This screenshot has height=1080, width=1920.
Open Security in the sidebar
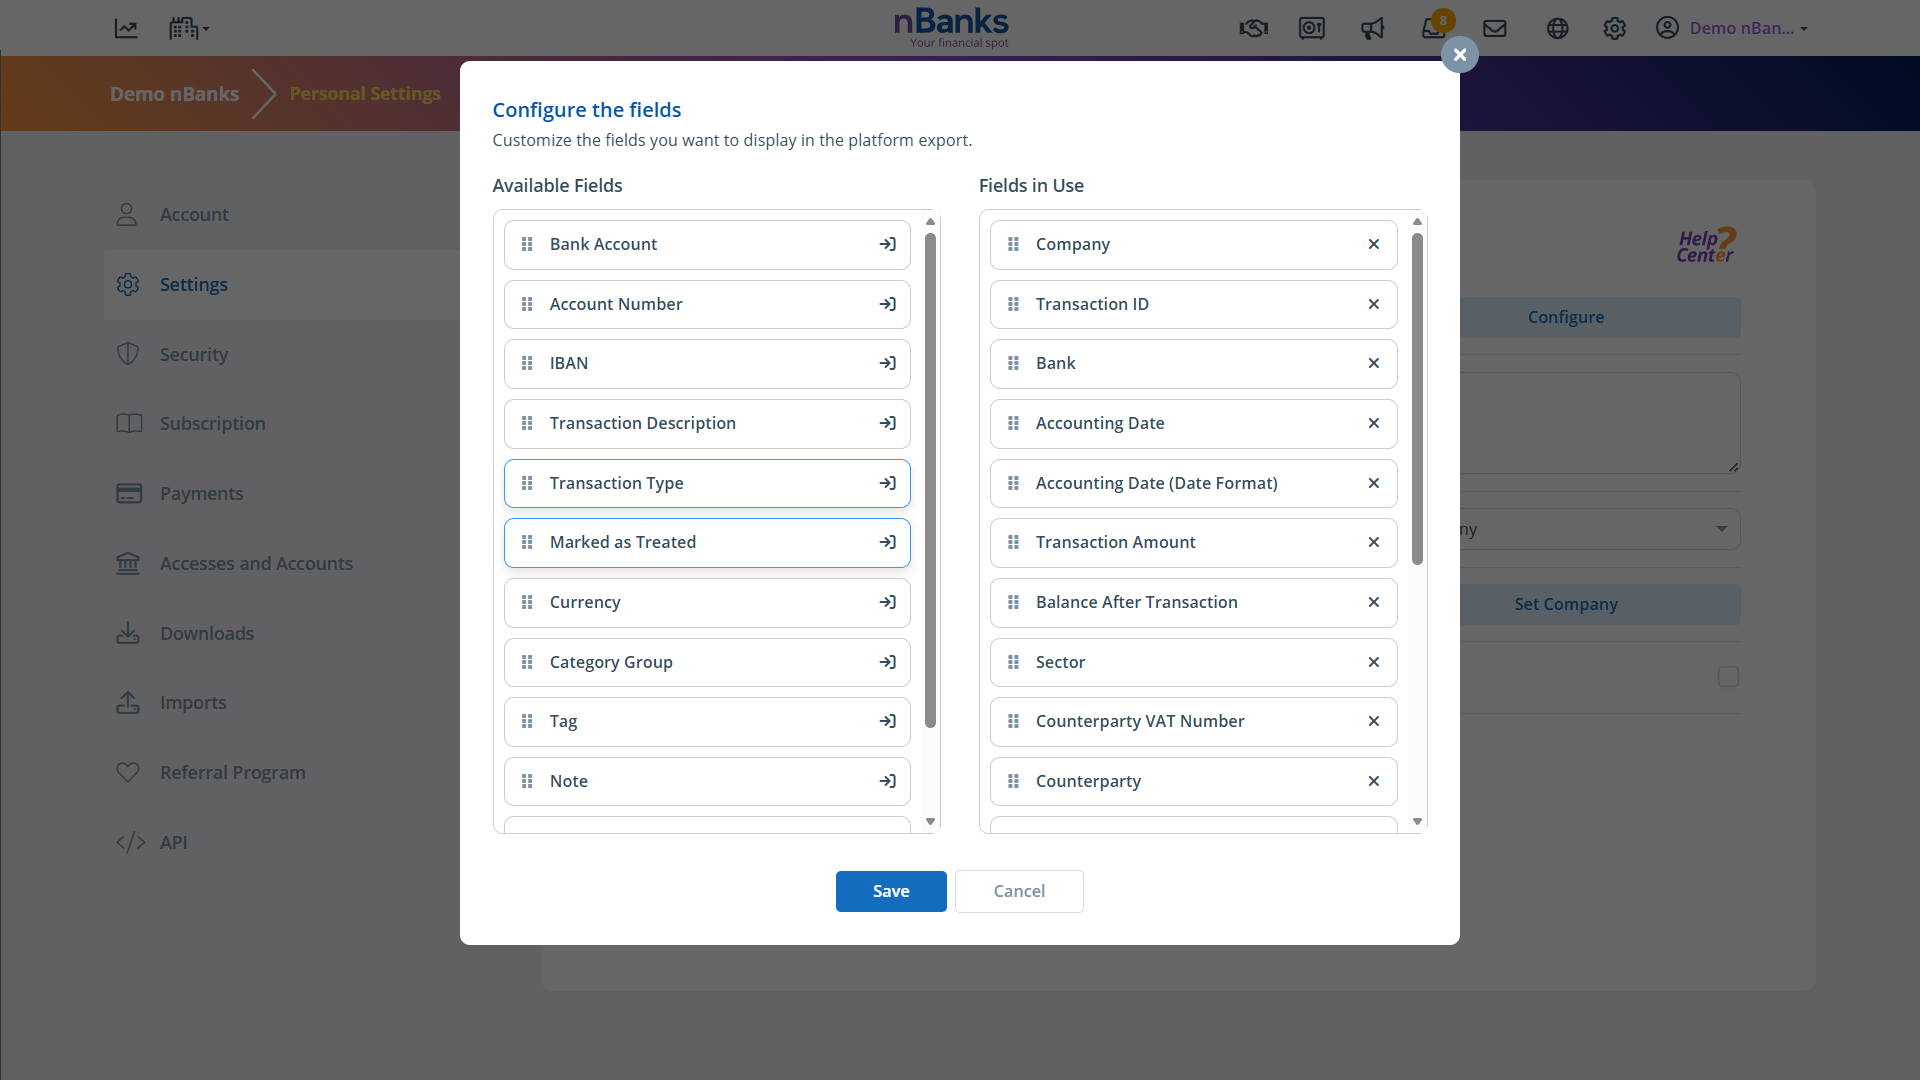tap(194, 354)
